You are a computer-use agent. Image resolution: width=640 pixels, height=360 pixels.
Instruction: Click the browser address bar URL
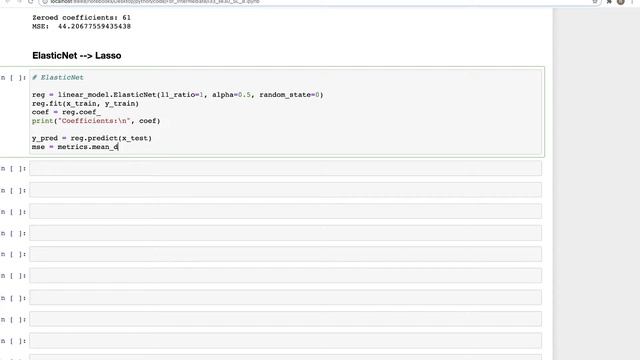click(155, 2)
